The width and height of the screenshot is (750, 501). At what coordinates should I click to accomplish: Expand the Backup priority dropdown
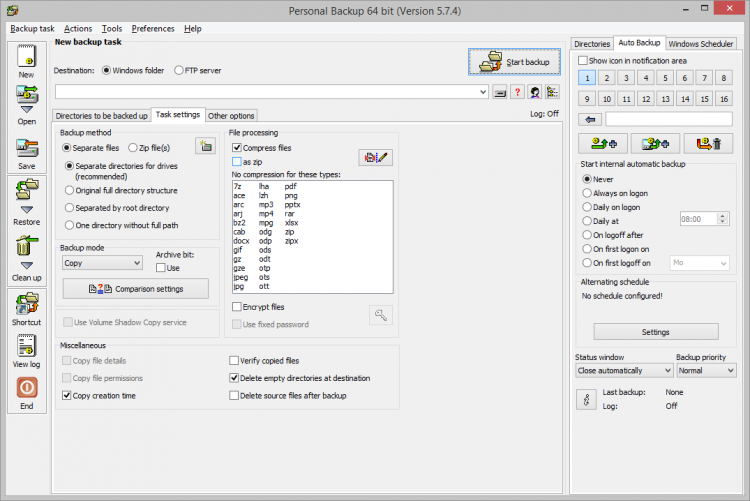pos(705,370)
